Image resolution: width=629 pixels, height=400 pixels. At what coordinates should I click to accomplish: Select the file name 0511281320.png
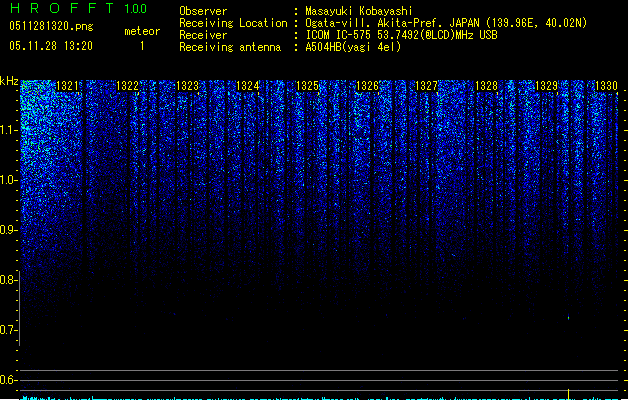point(51,26)
